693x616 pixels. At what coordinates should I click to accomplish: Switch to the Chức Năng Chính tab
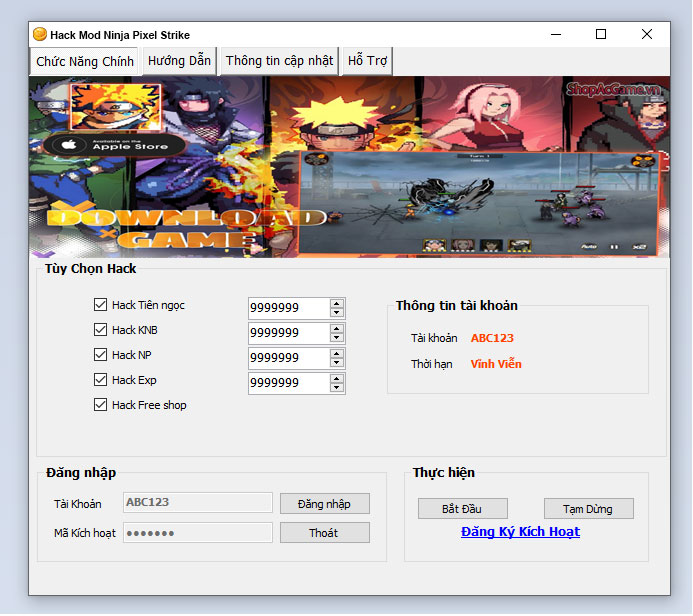click(x=85, y=61)
